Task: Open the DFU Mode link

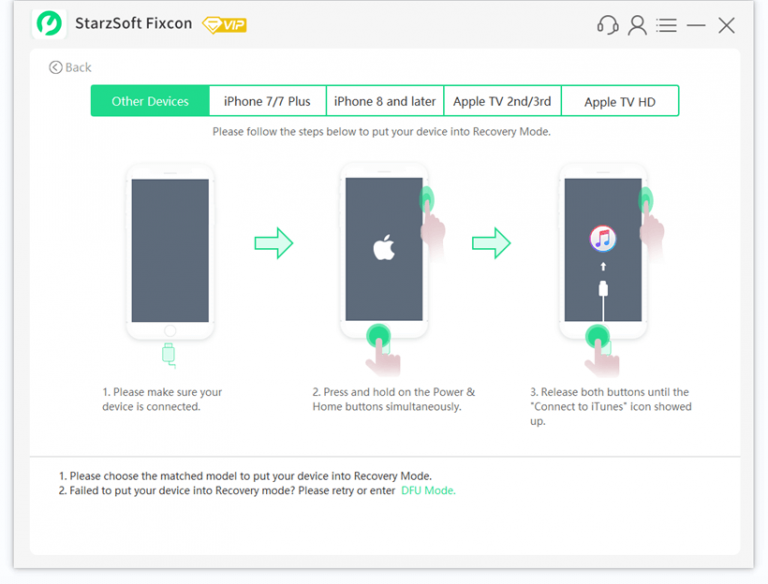Action: coord(428,491)
